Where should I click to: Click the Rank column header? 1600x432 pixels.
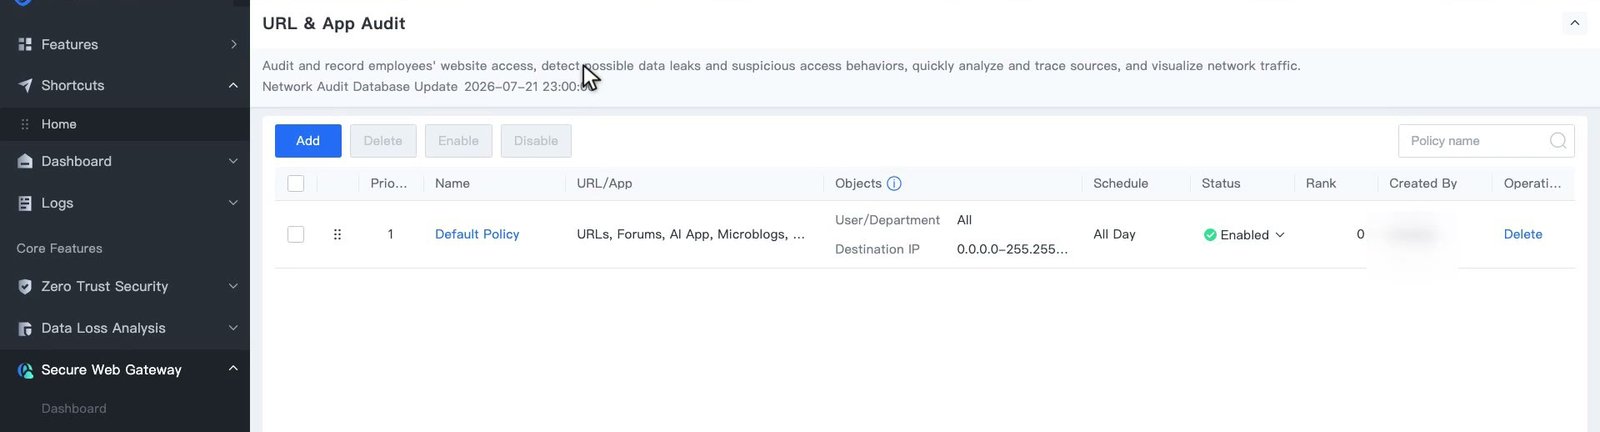(x=1321, y=184)
